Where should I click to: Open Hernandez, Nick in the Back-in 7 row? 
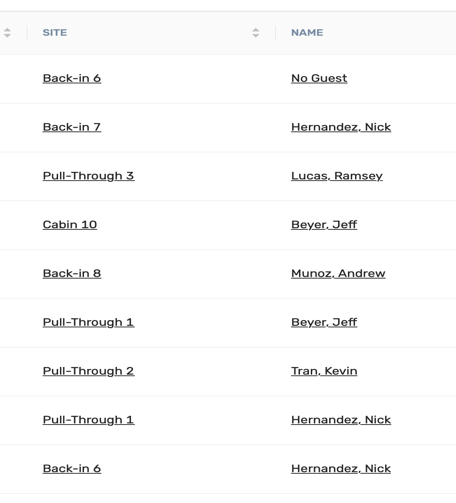click(x=341, y=127)
